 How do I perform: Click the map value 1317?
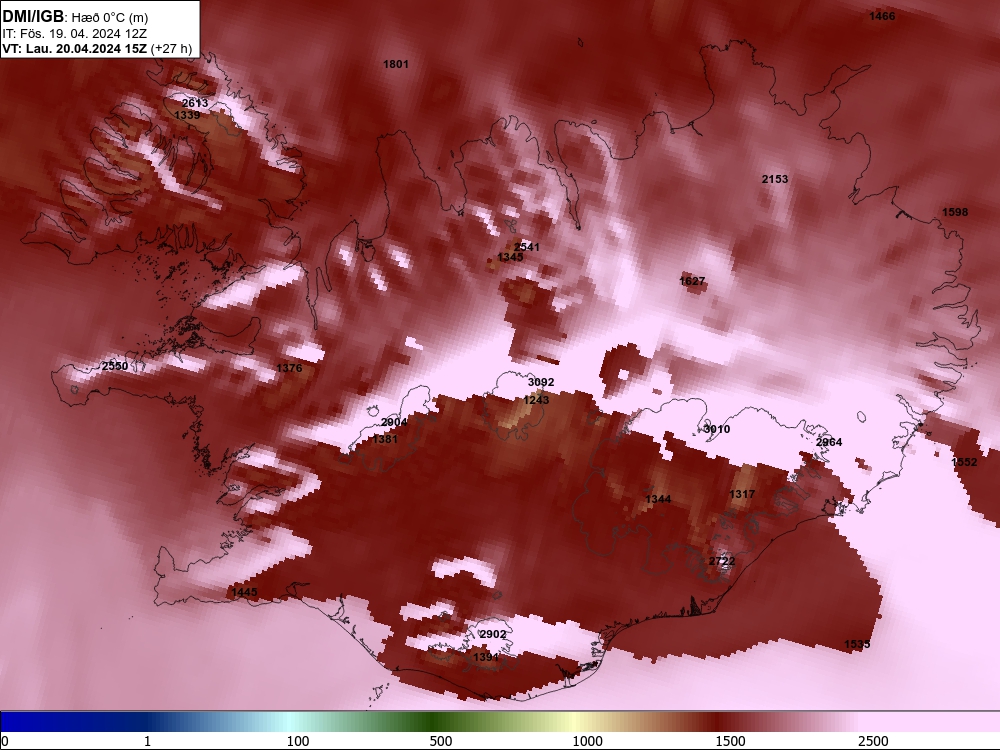(x=742, y=494)
